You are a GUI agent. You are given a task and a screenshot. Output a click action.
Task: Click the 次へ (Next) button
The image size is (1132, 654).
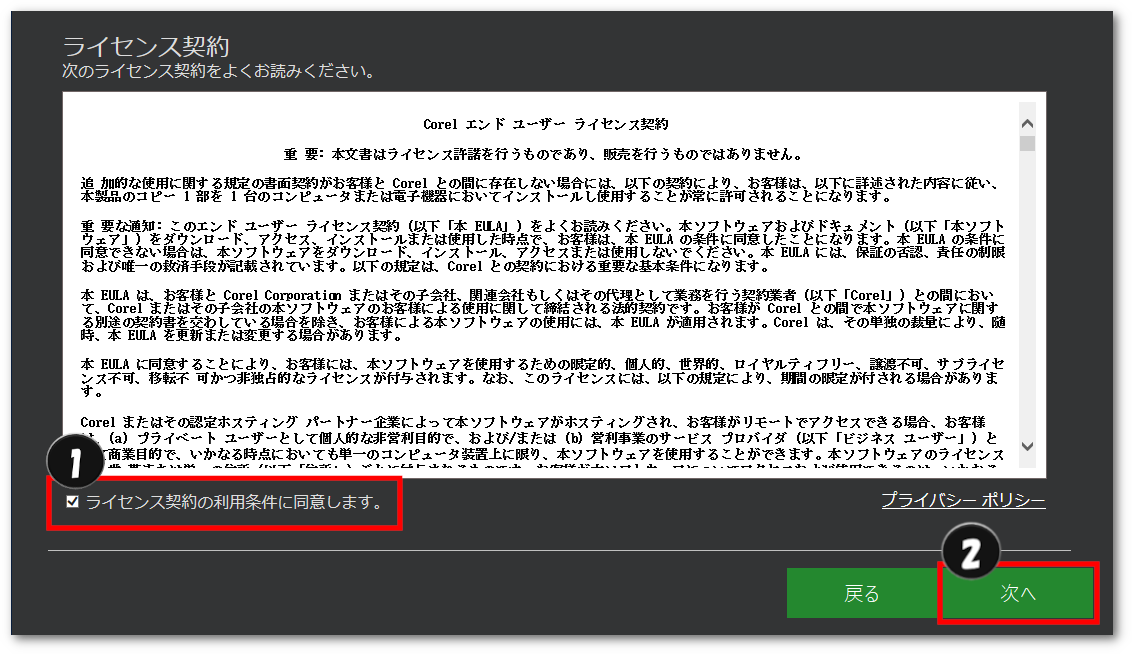(x=1018, y=593)
